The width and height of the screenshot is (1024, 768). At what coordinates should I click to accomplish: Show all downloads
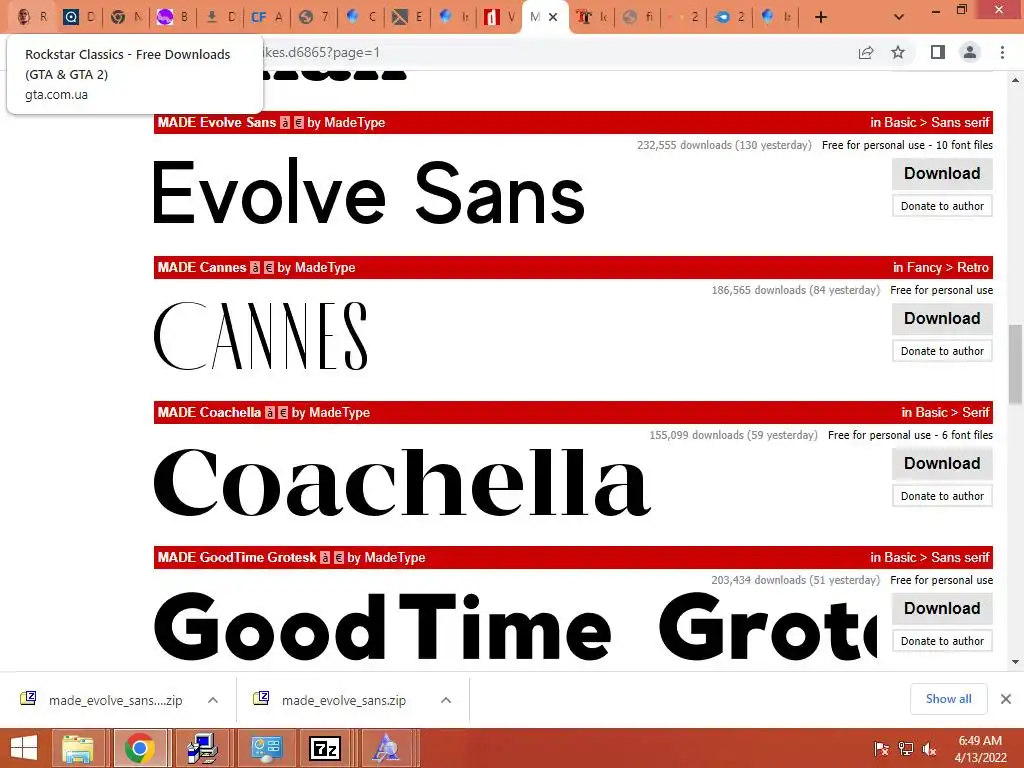coord(948,699)
